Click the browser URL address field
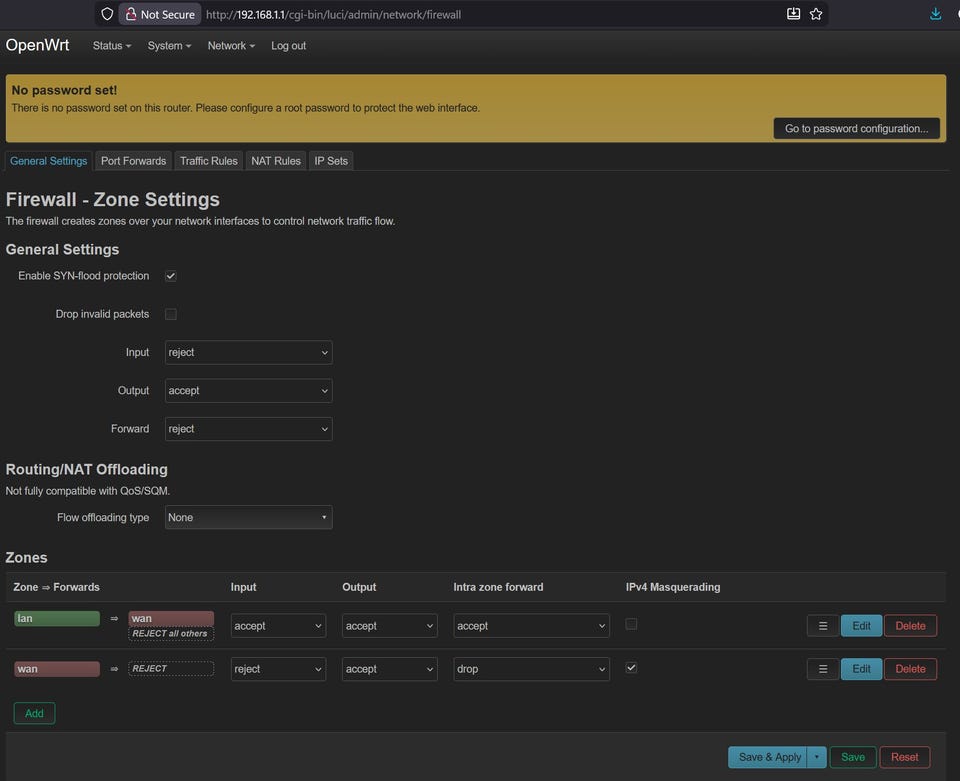The width and height of the screenshot is (960, 781). [x=480, y=15]
